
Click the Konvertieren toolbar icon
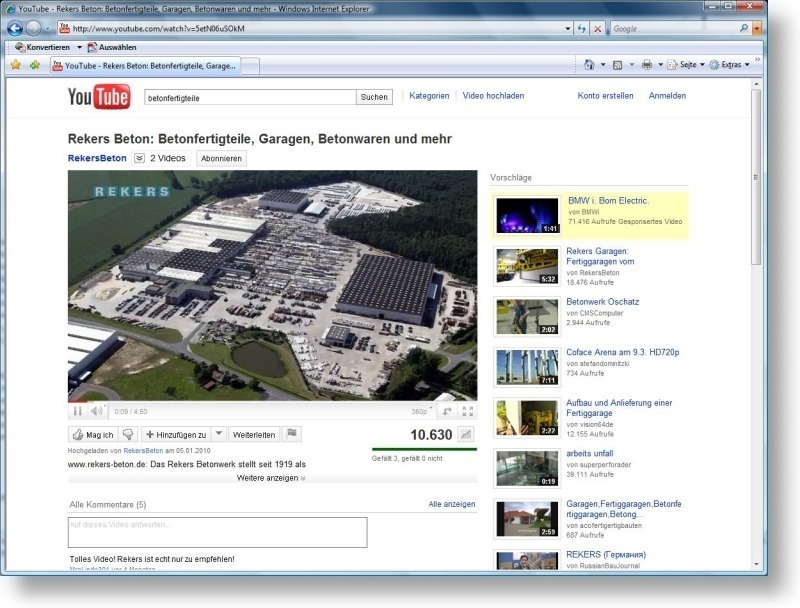click(20, 47)
